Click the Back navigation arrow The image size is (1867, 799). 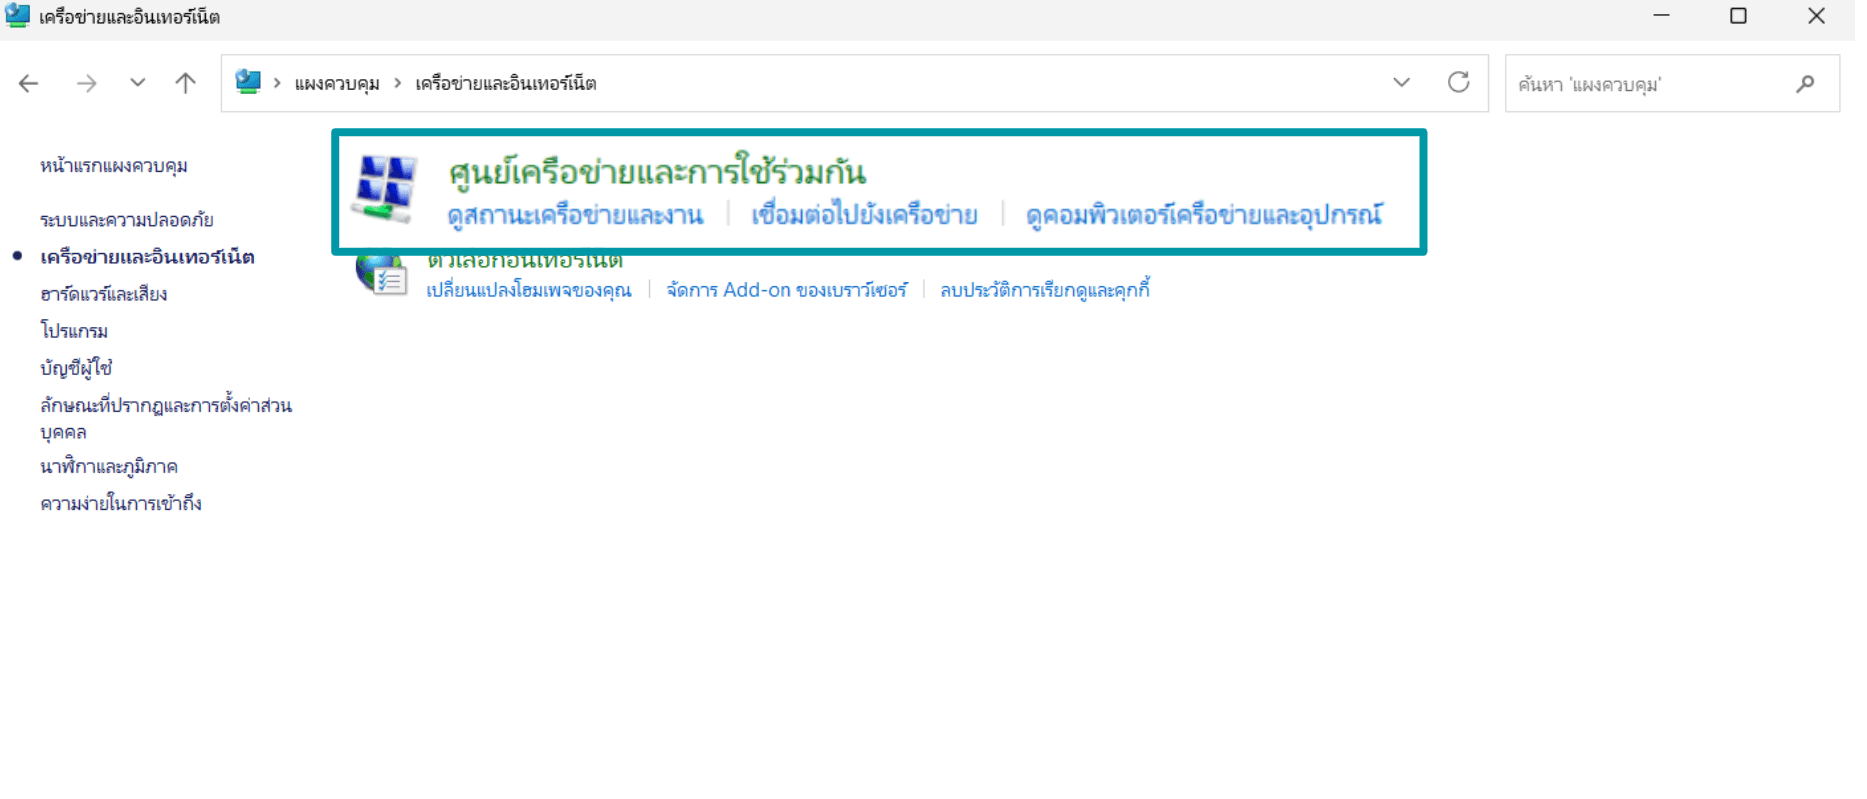[x=29, y=84]
